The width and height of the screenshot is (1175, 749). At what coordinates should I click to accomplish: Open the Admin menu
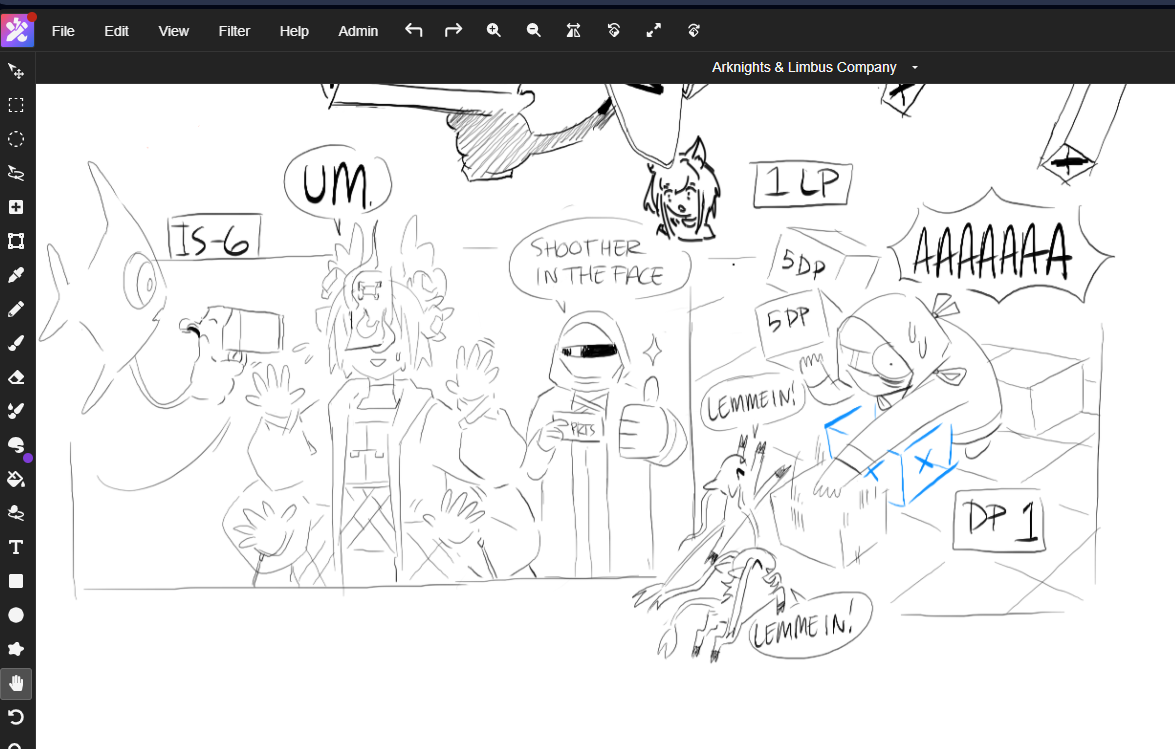point(358,31)
